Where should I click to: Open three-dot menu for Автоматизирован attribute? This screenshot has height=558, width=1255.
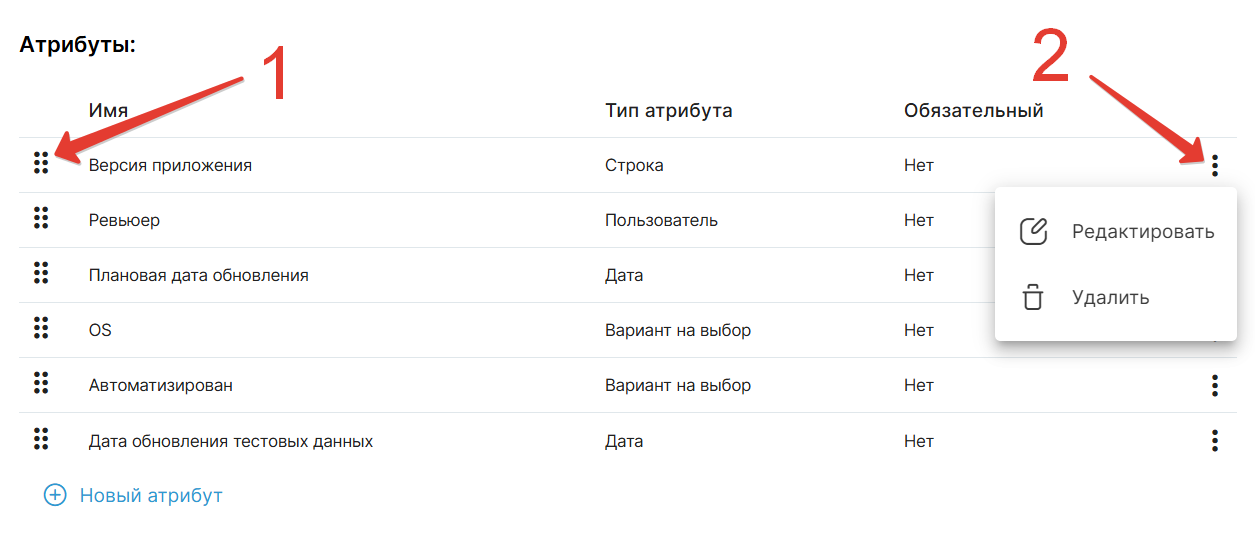tap(1215, 385)
